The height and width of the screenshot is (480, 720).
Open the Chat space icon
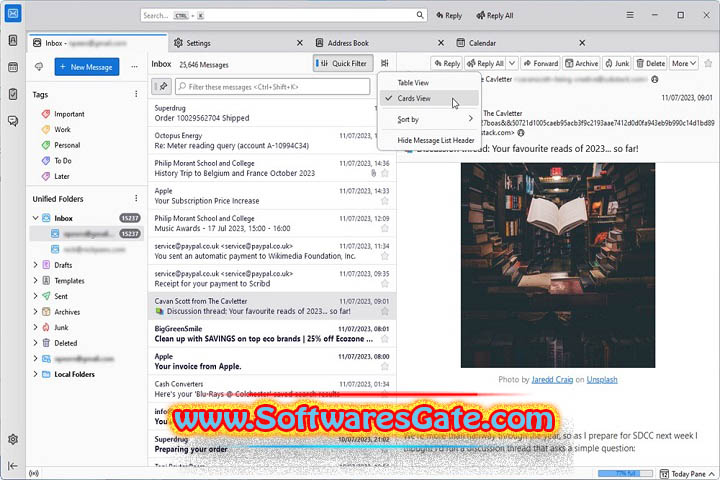coord(13,121)
